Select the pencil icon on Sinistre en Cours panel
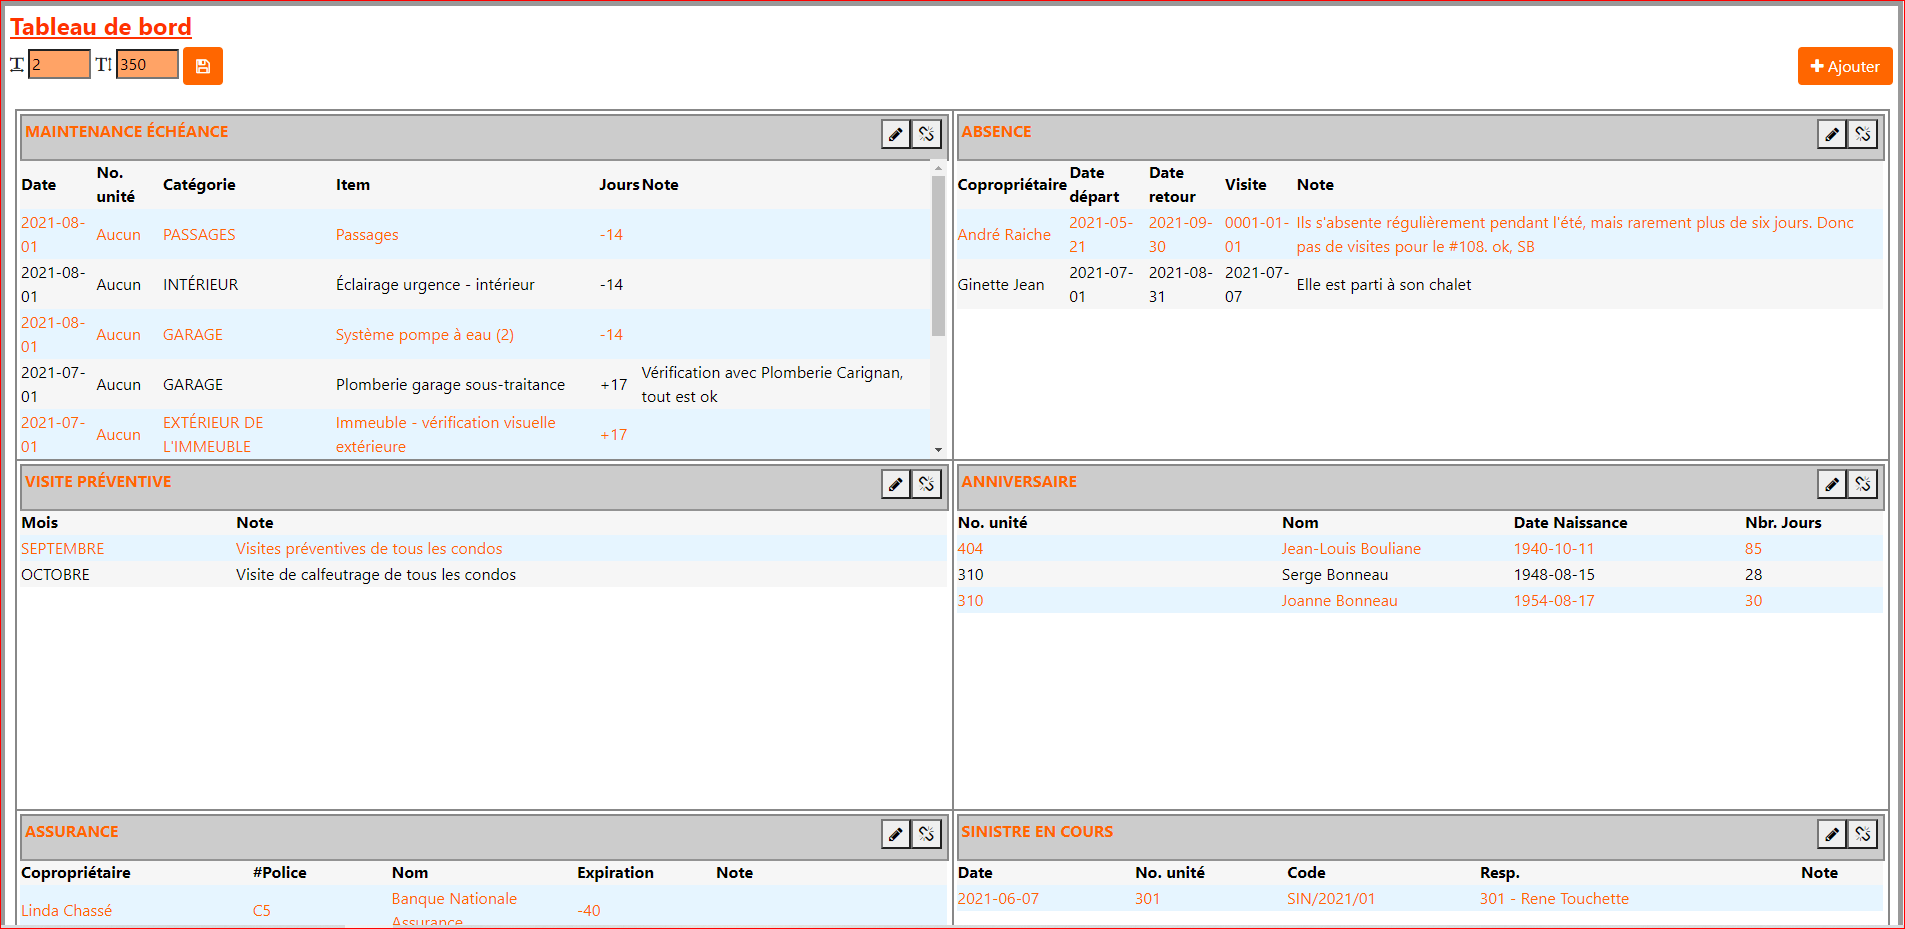1905x929 pixels. tap(1832, 834)
